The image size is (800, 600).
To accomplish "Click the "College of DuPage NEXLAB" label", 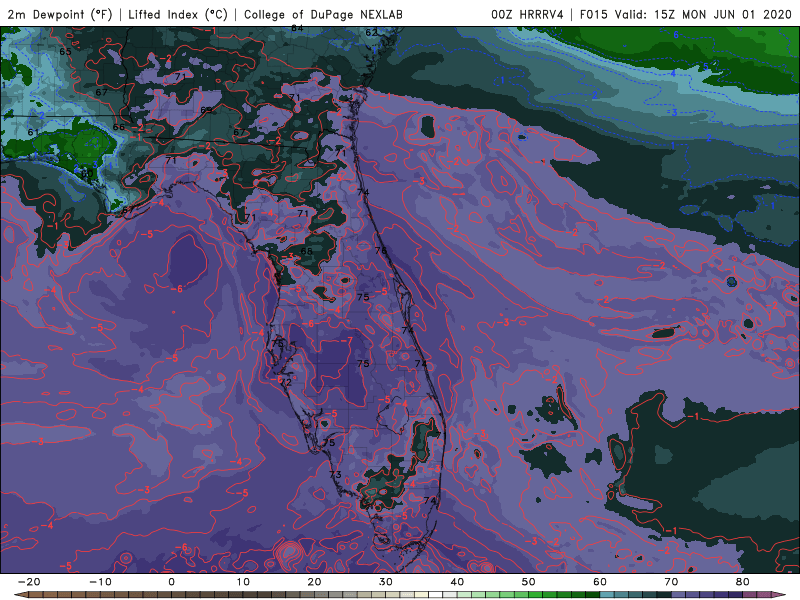I will pos(323,14).
